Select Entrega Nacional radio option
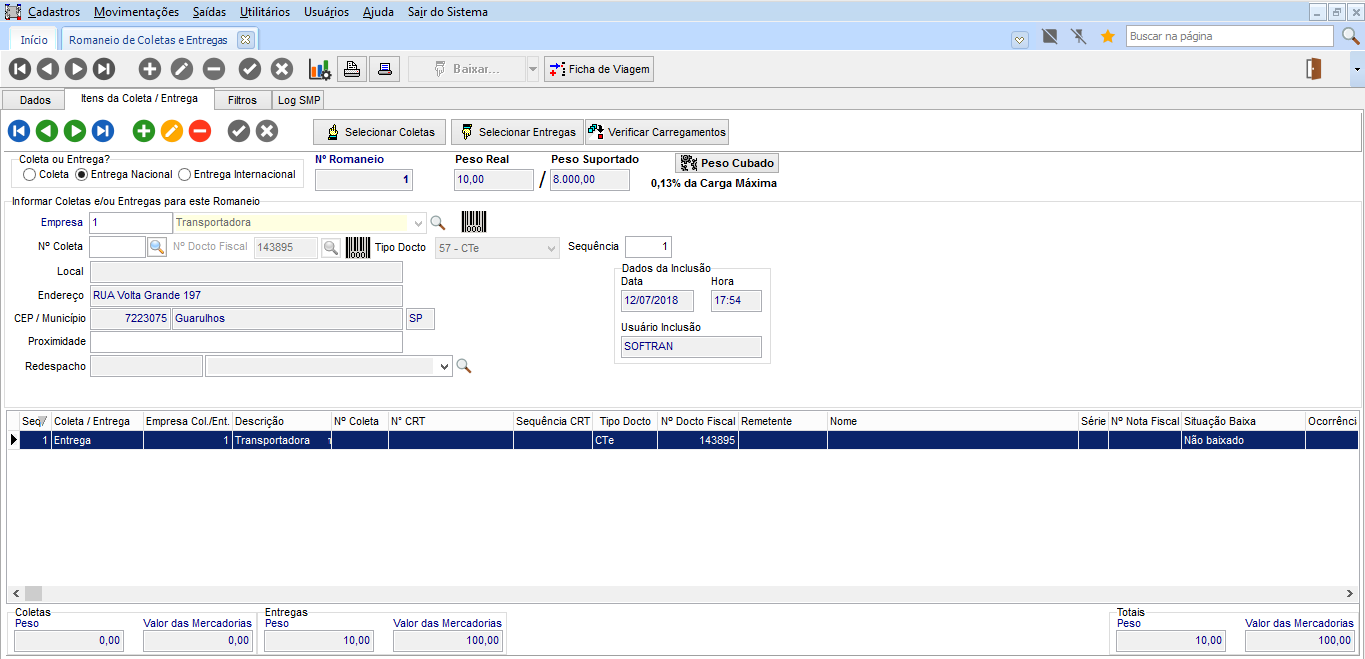Screen dimensions: 1365x659 pos(82,174)
